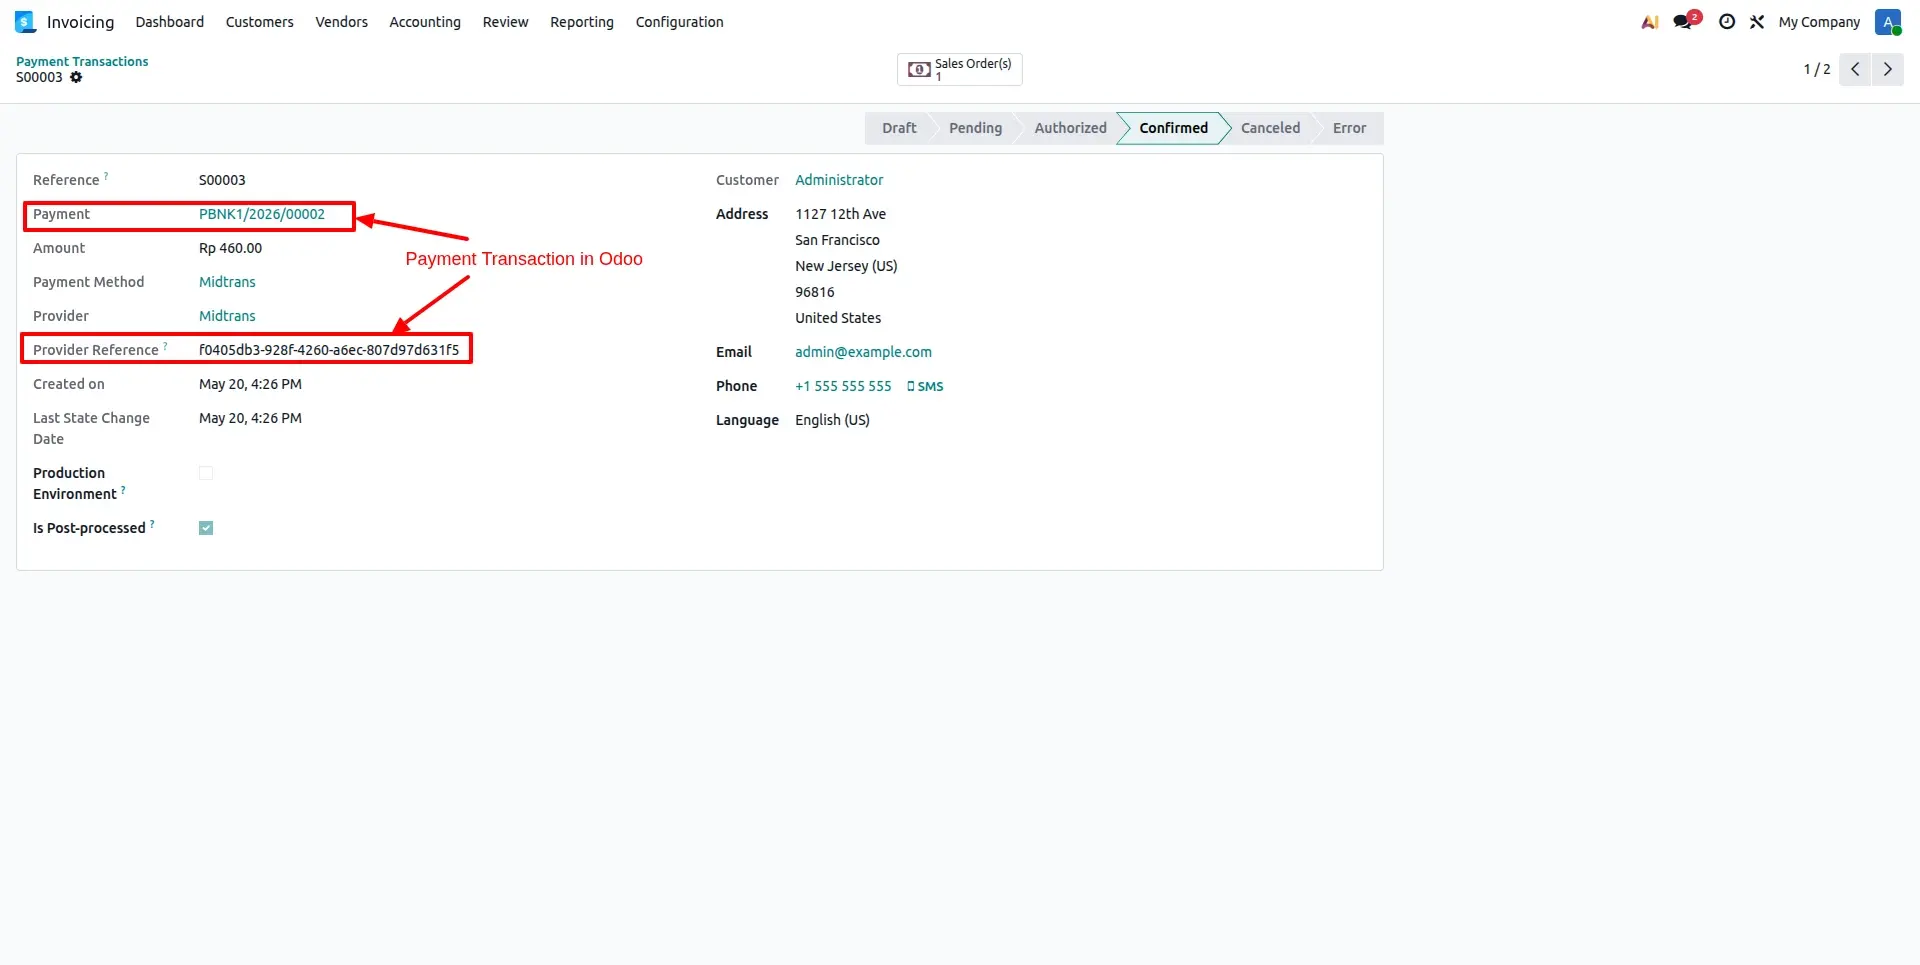Click the address line 1127 12th Ave
This screenshot has height=965, width=1920.
tap(840, 214)
